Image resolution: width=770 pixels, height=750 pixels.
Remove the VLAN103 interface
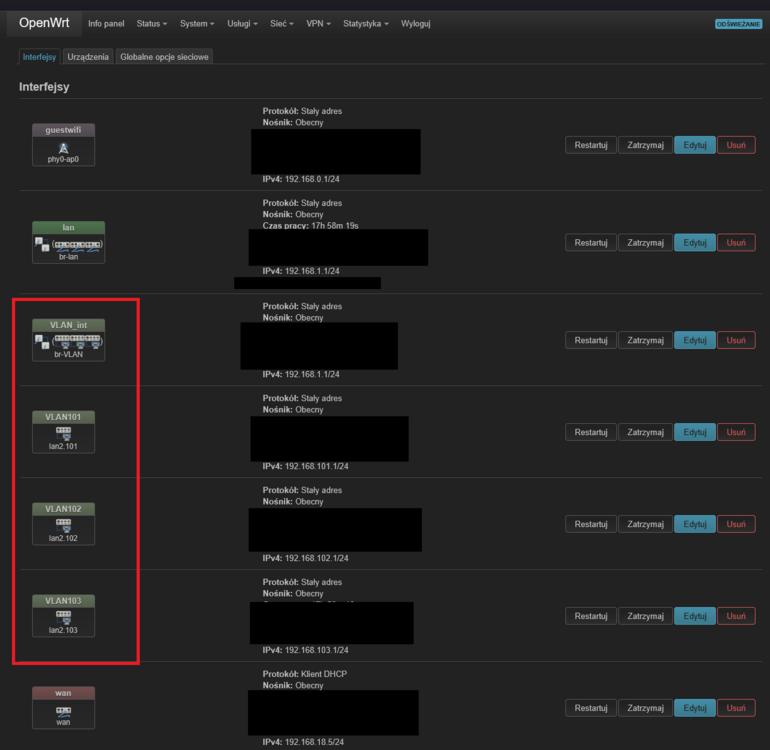(x=736, y=616)
